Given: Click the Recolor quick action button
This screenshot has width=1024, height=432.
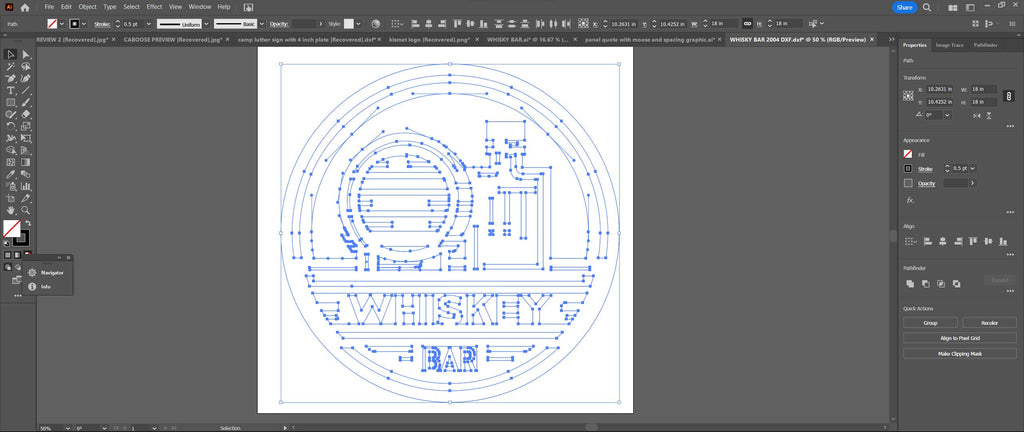Looking at the screenshot, I should tap(989, 323).
